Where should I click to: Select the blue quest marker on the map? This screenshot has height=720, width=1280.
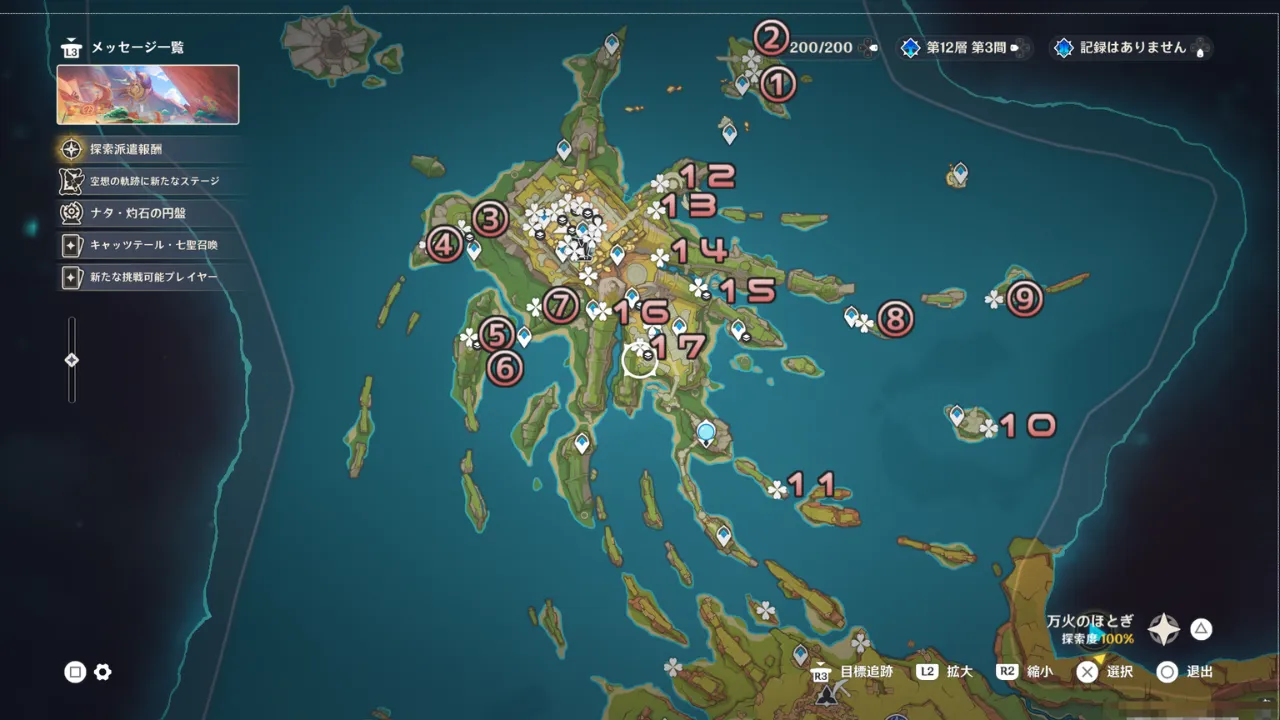pyautogui.click(x=707, y=433)
